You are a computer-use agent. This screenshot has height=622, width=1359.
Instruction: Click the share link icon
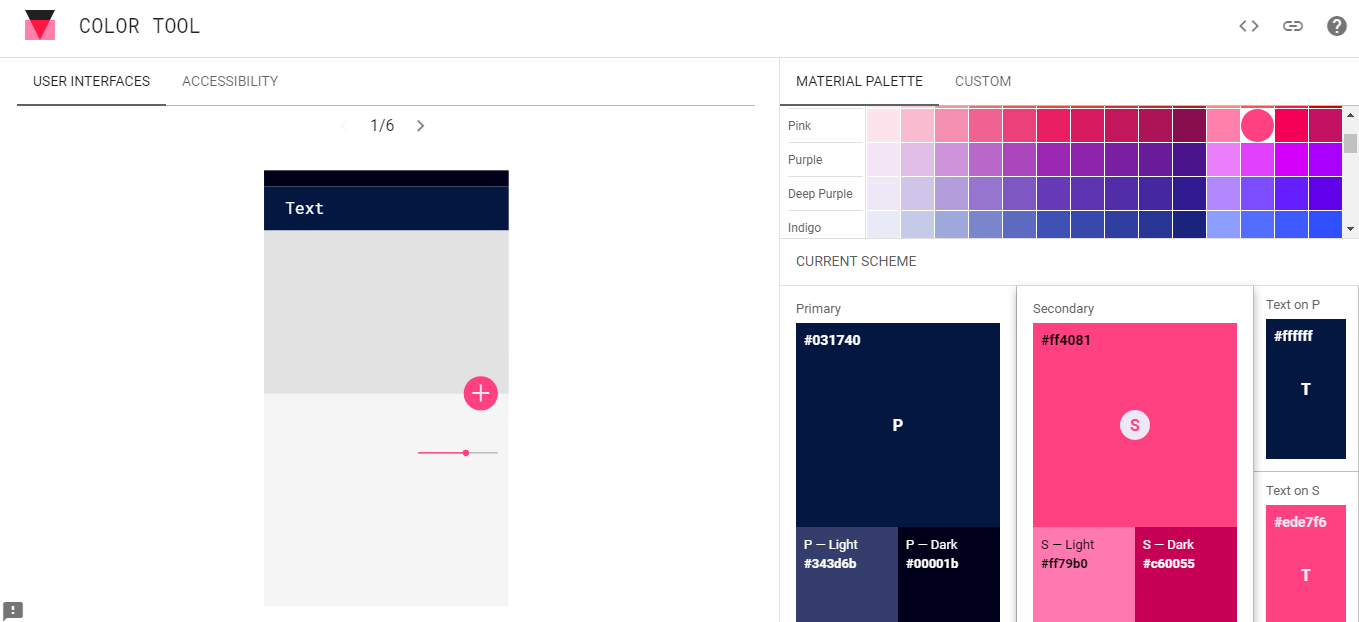[1292, 26]
